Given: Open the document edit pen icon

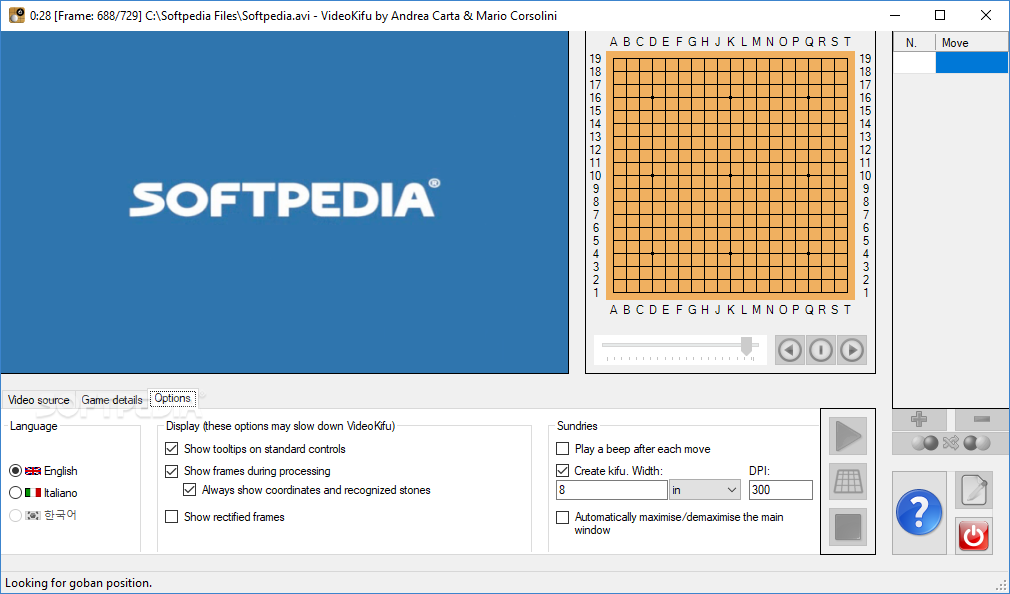Looking at the screenshot, I should (973, 490).
